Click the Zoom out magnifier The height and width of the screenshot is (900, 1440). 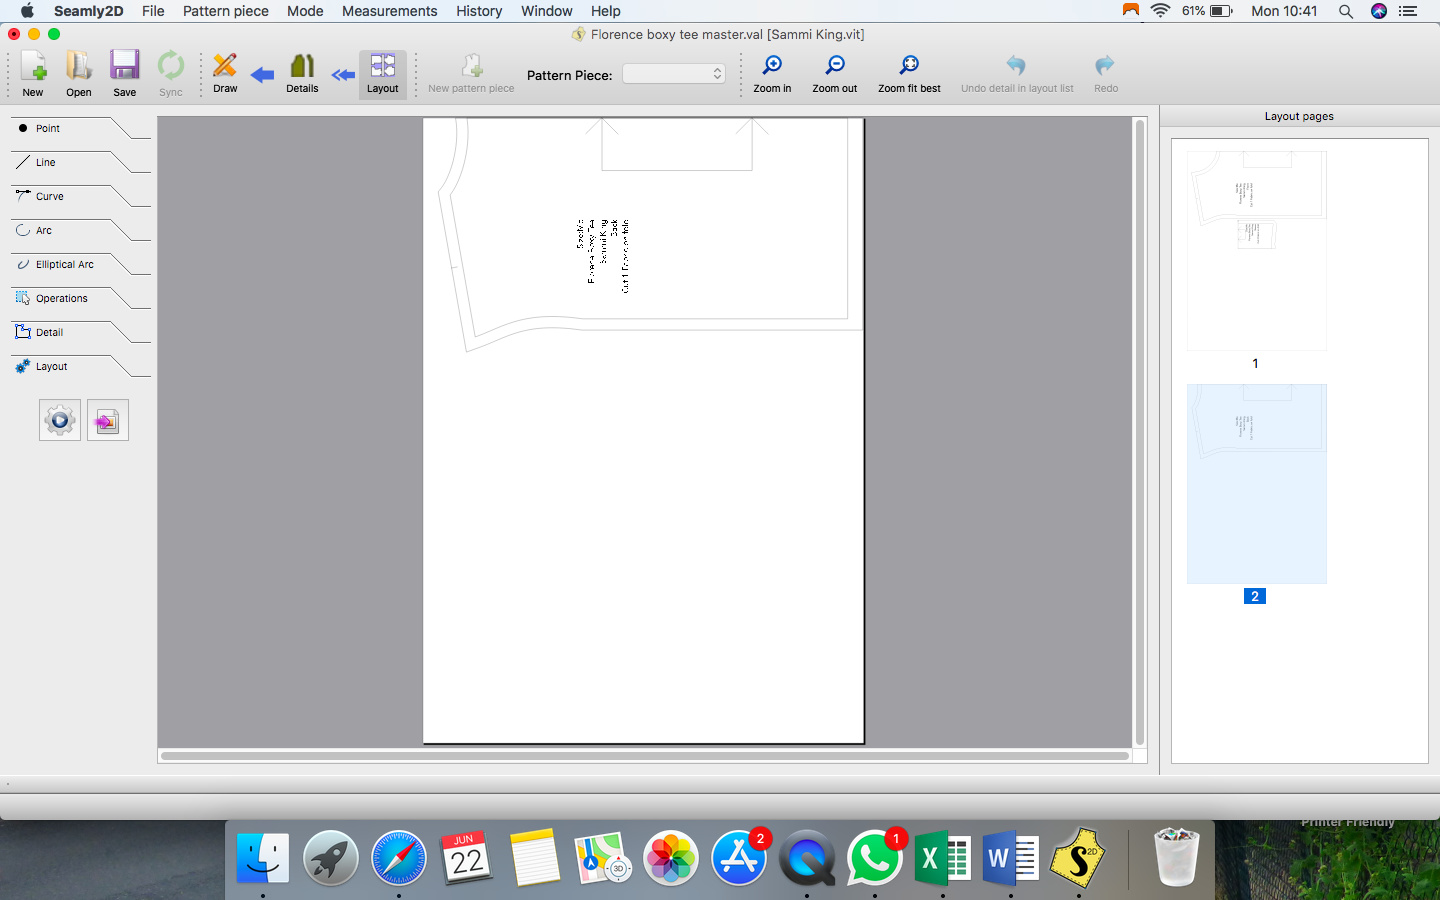[x=834, y=67]
